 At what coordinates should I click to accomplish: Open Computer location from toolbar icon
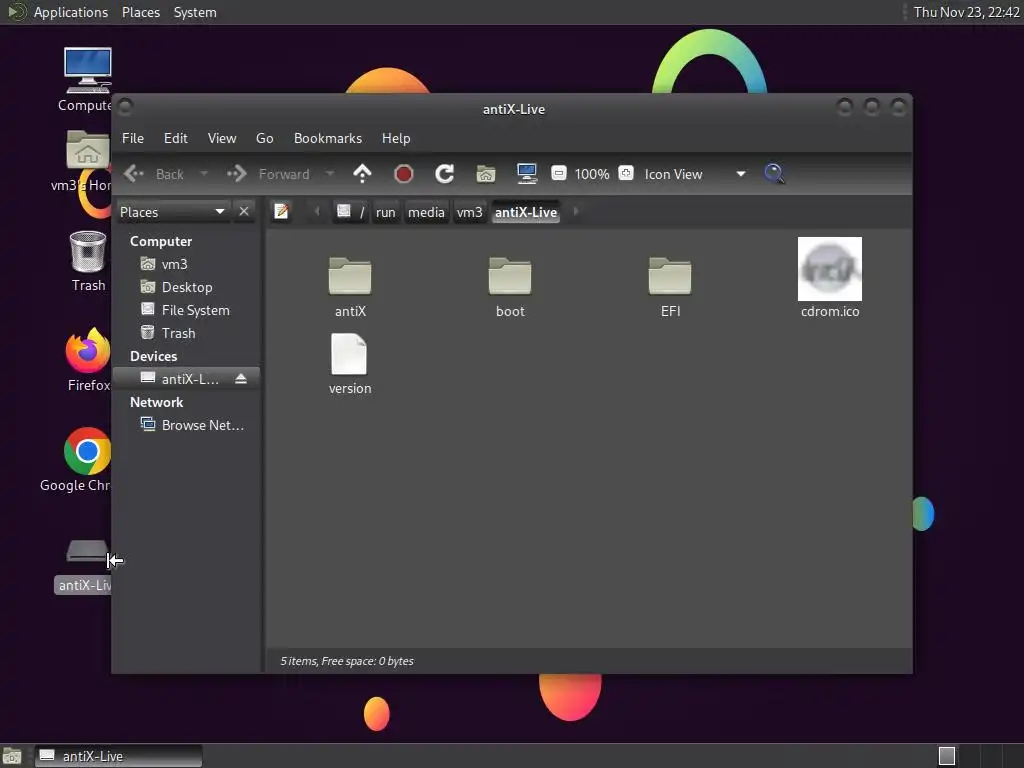pos(526,174)
